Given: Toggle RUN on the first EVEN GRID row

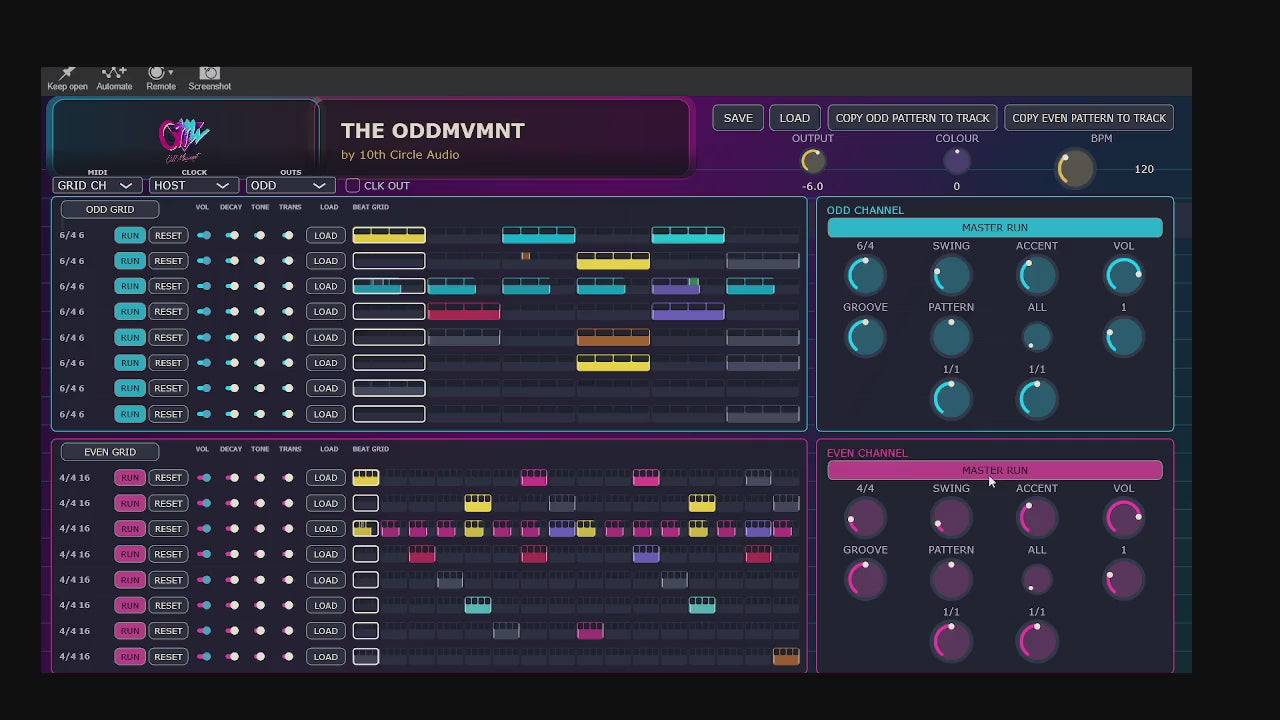Looking at the screenshot, I should 129,478.
